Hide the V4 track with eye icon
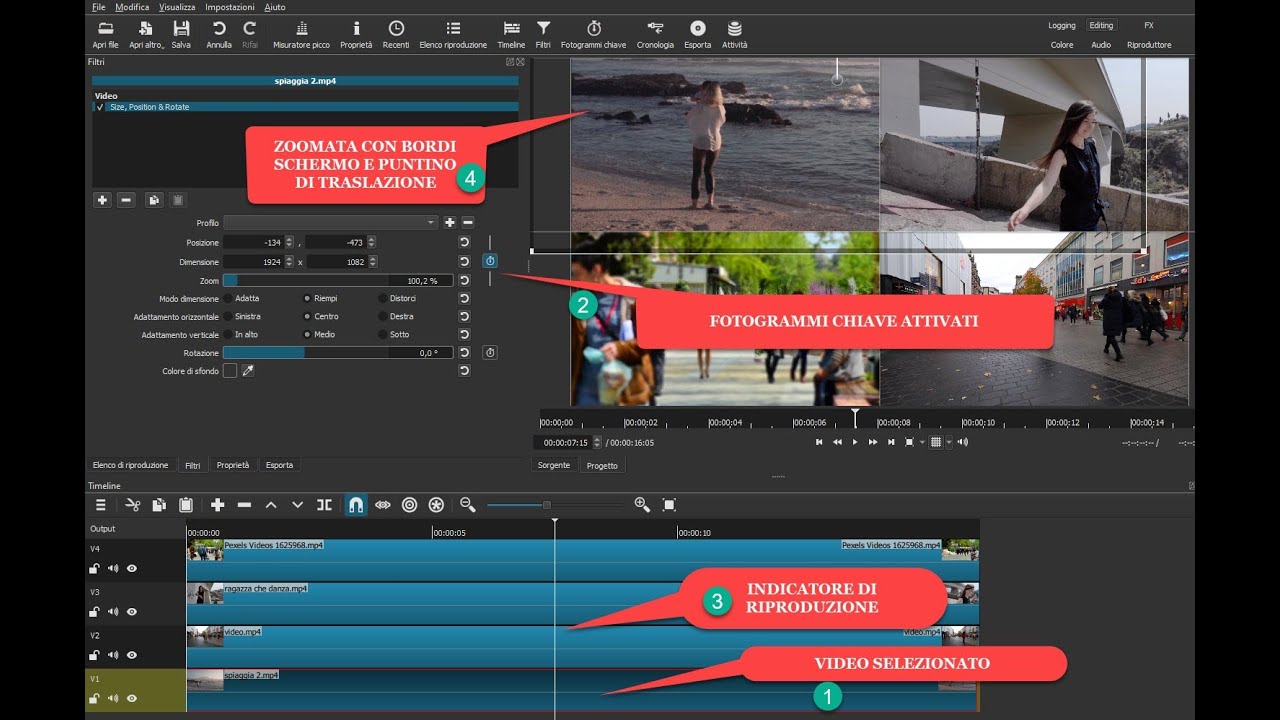1280x720 pixels. click(x=131, y=568)
